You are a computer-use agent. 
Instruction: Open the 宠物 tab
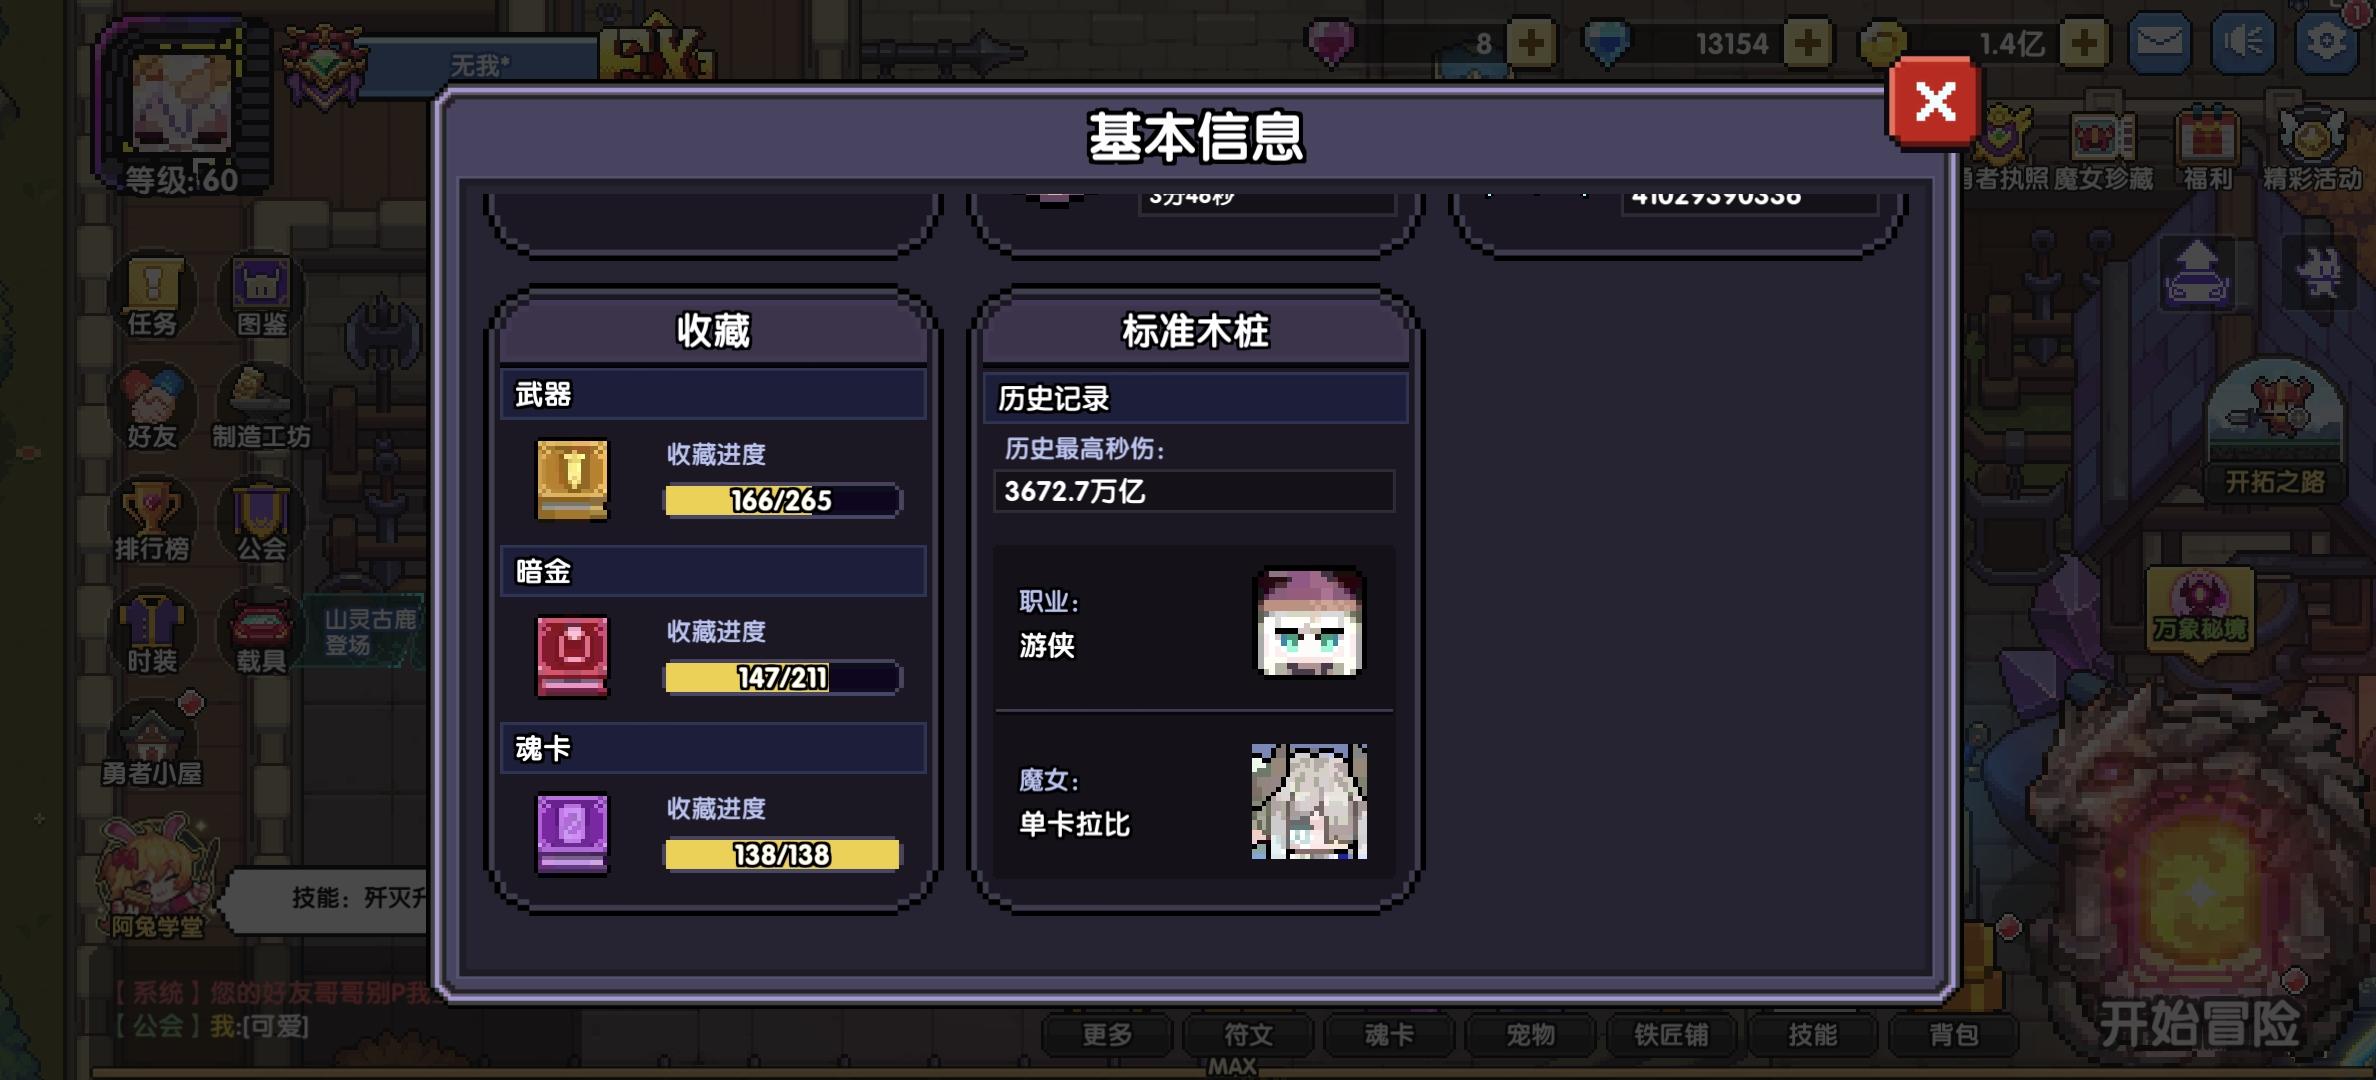click(x=1530, y=1035)
